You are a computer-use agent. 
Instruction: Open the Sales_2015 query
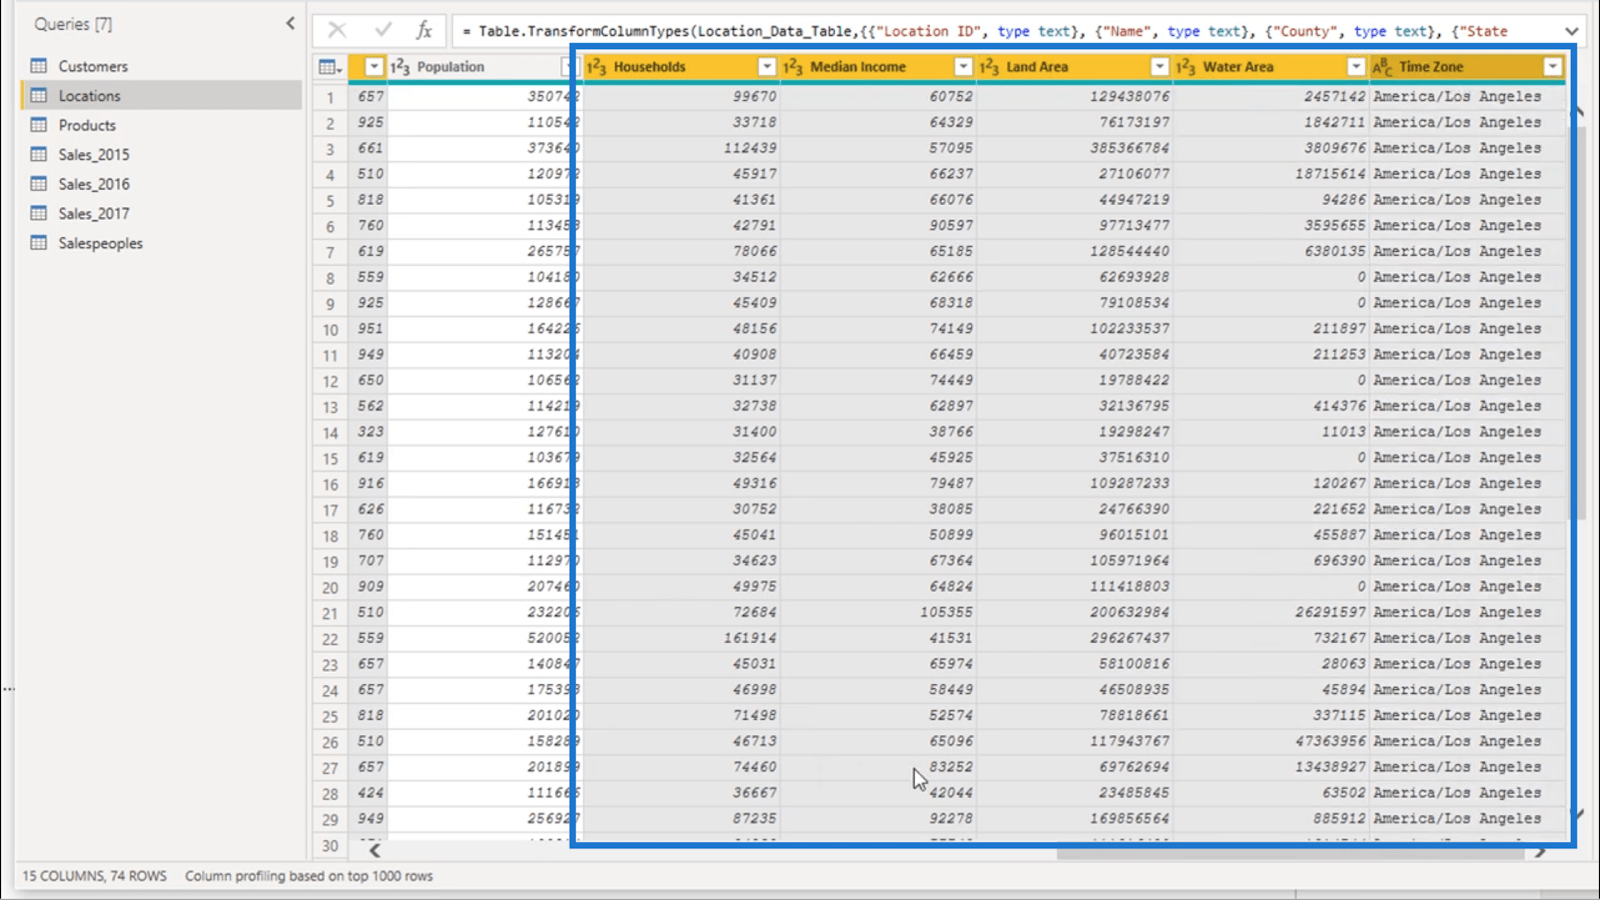pyautogui.click(x=94, y=155)
